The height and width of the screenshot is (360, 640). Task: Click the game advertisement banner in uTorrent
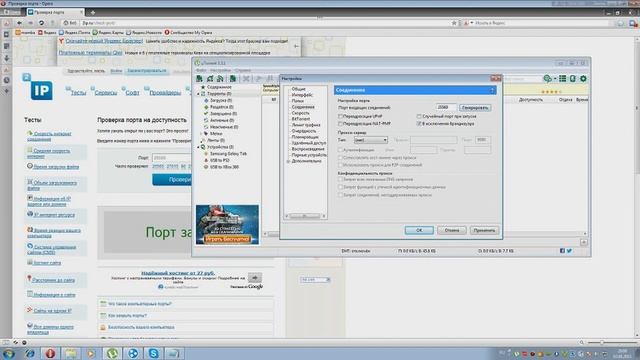coord(227,224)
